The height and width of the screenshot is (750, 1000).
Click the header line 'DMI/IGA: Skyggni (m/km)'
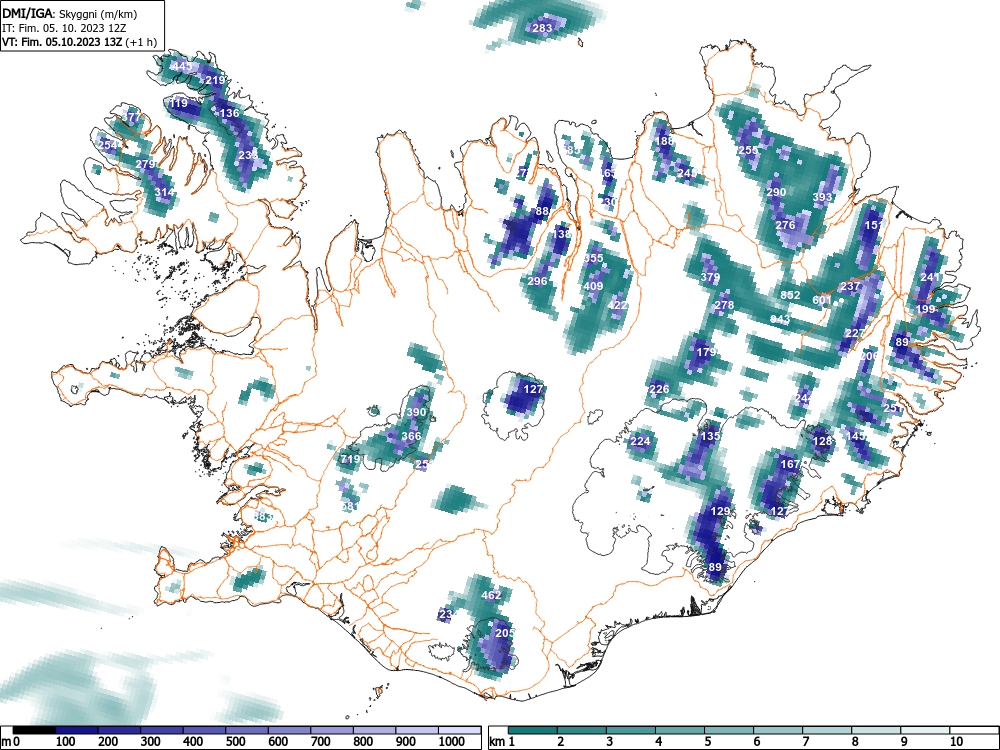(x=70, y=13)
